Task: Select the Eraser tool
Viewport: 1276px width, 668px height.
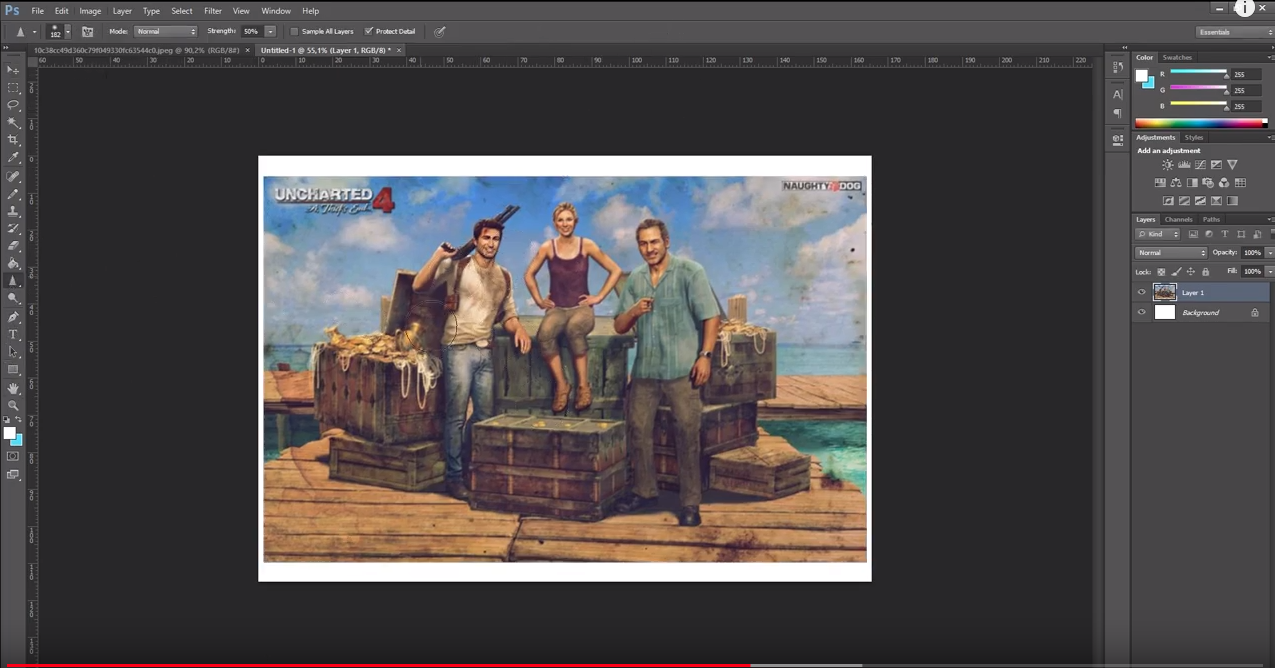Action: coord(13,246)
